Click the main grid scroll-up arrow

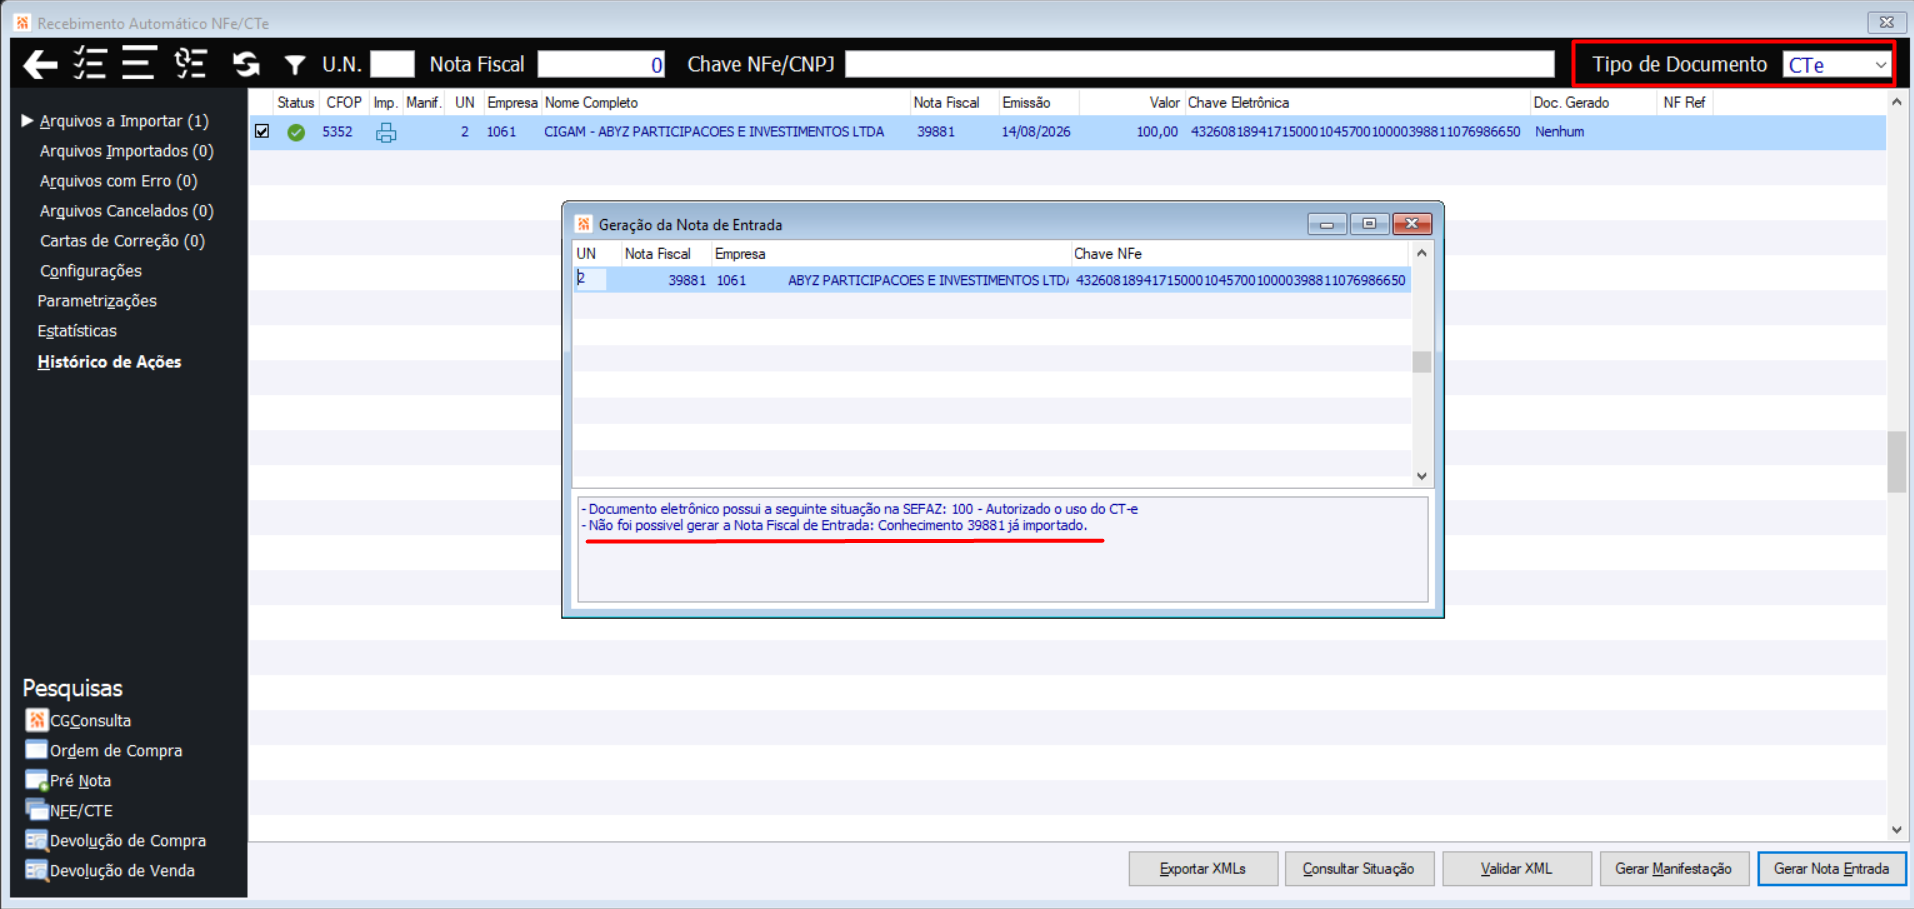pos(1897,102)
